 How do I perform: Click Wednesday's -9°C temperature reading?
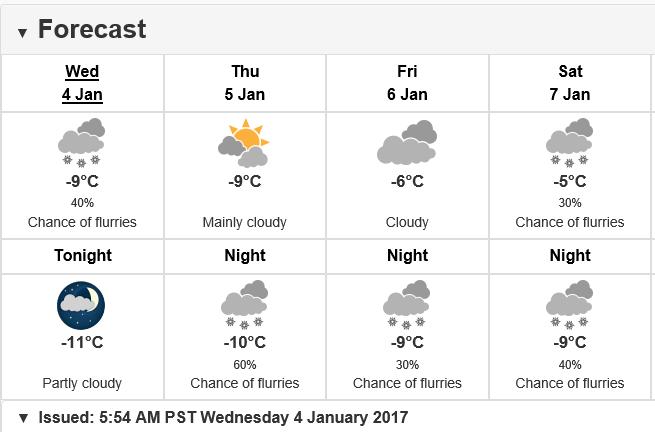tap(82, 181)
